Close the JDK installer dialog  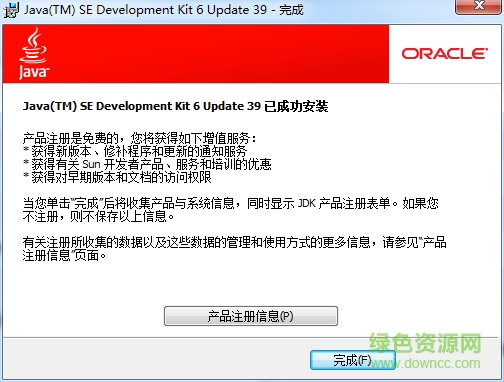pyautogui.click(x=479, y=6)
